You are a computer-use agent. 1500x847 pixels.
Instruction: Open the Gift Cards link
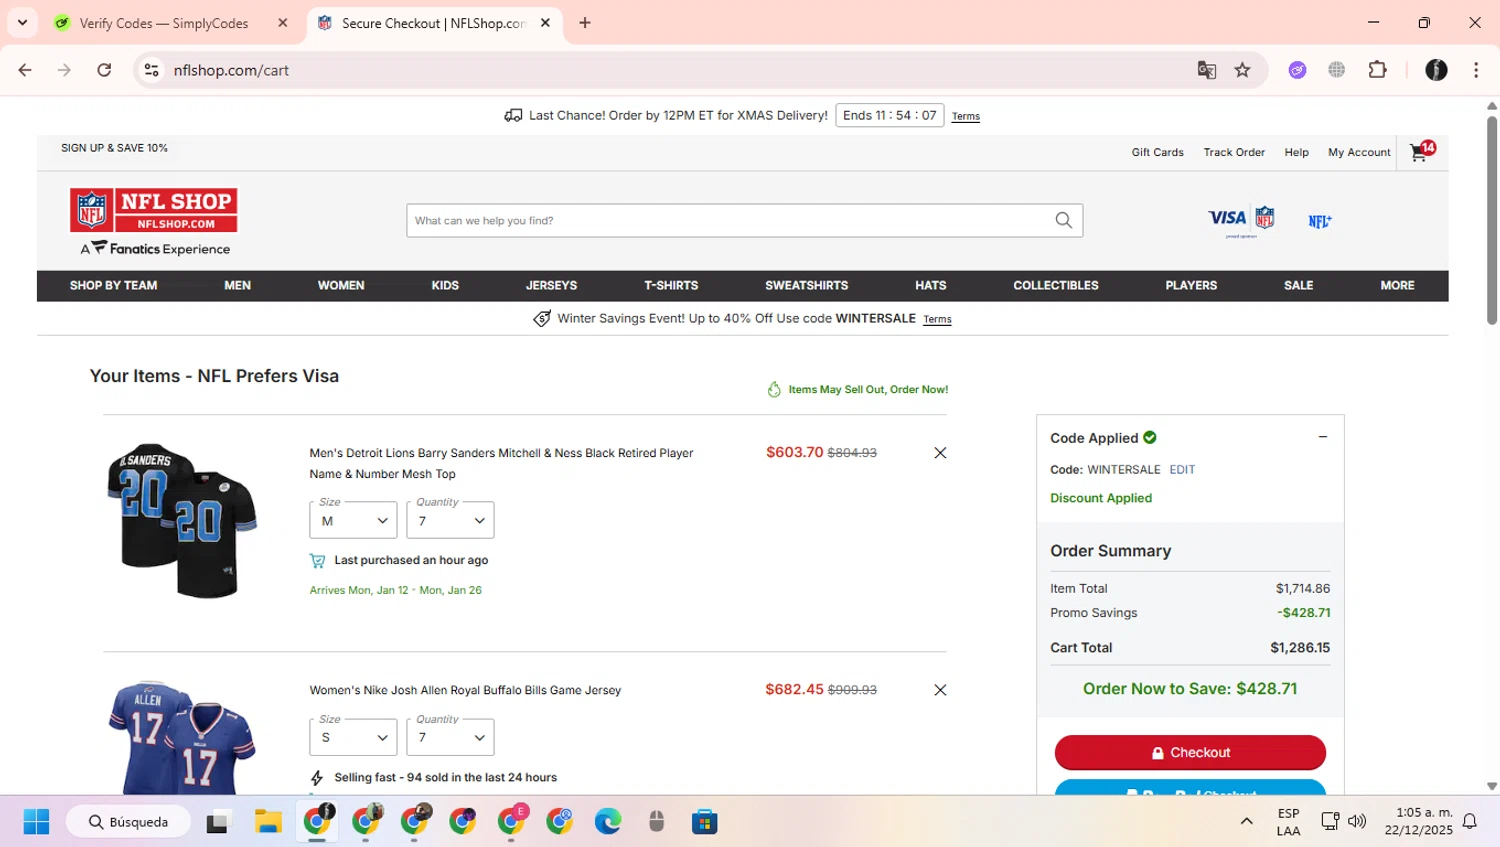pyautogui.click(x=1157, y=152)
